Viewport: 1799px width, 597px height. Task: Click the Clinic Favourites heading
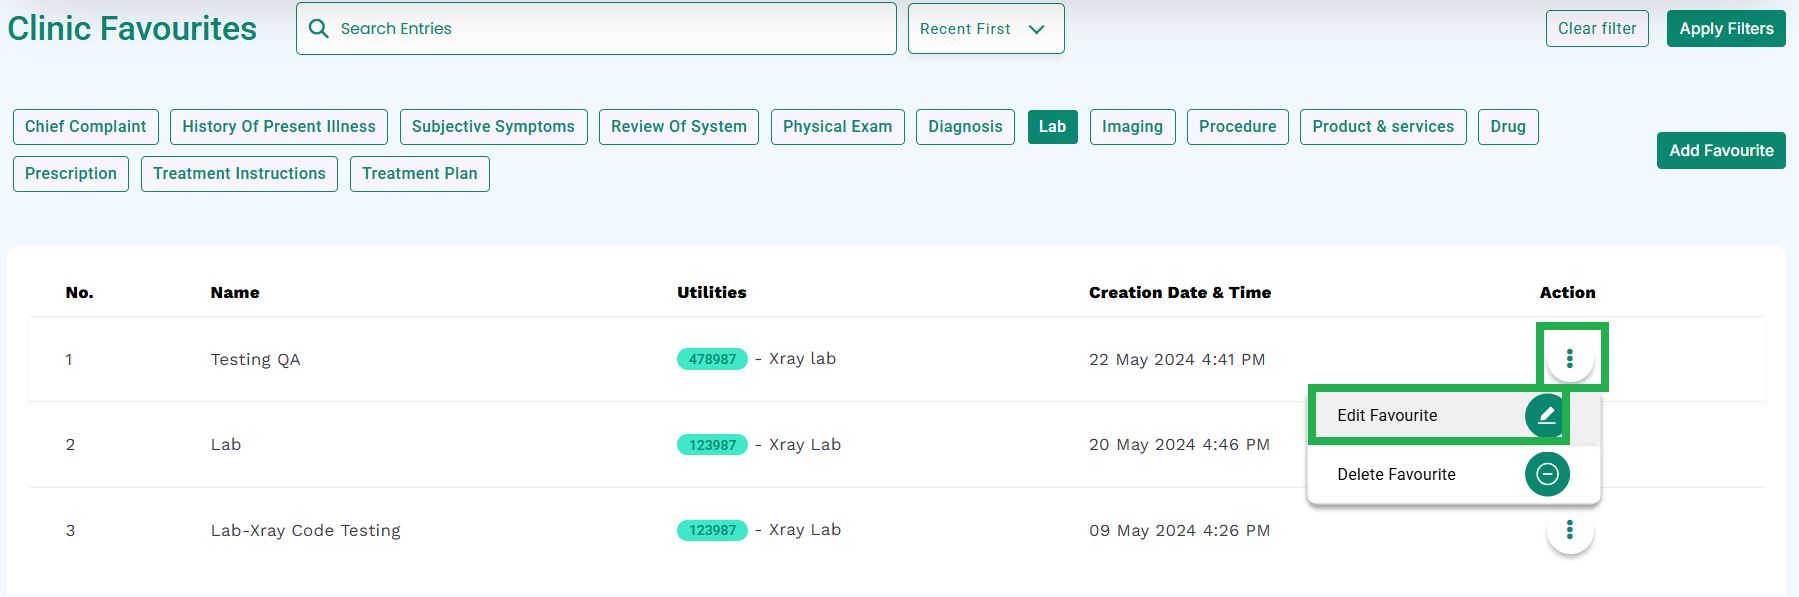(132, 28)
